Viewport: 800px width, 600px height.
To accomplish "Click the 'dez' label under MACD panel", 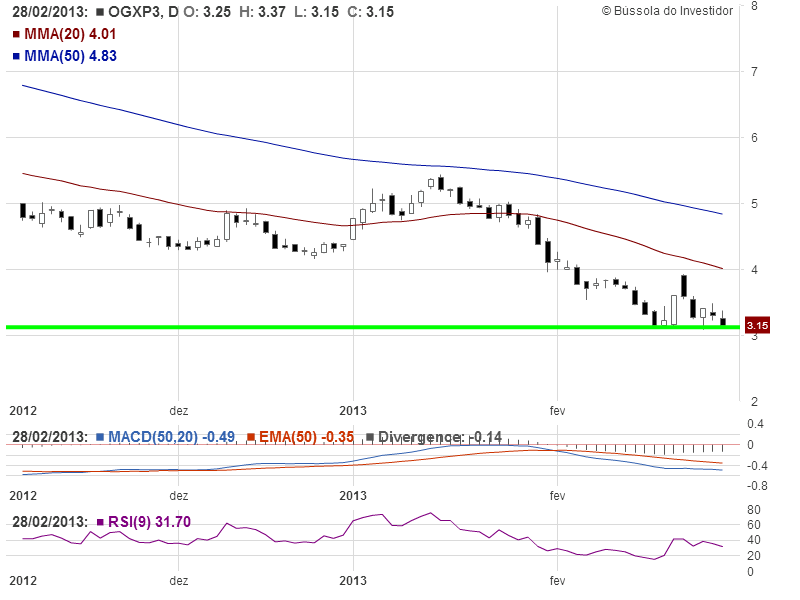I will pyautogui.click(x=179, y=496).
